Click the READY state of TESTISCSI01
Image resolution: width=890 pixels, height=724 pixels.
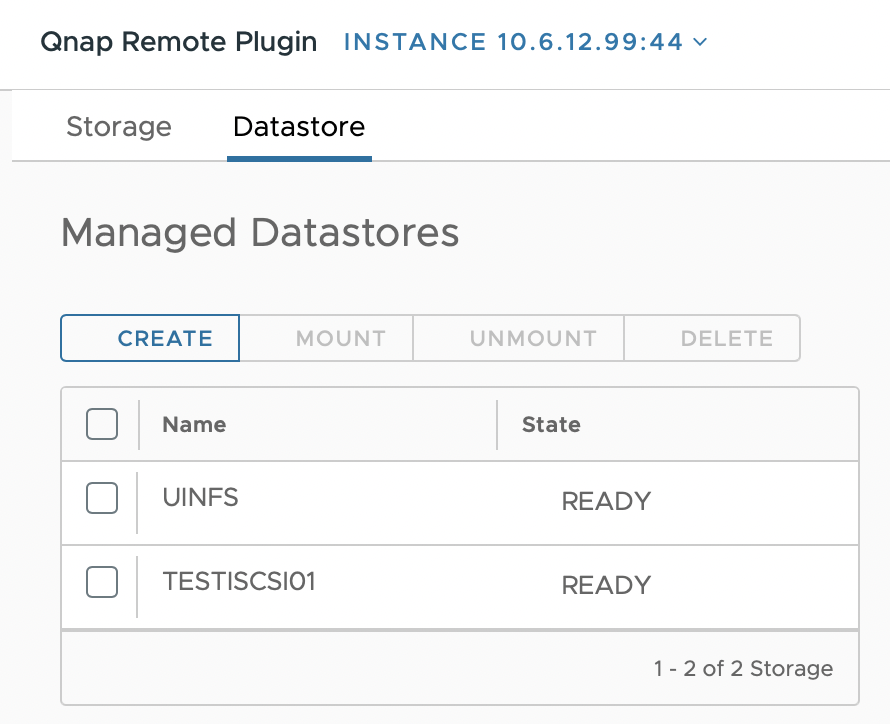606,585
